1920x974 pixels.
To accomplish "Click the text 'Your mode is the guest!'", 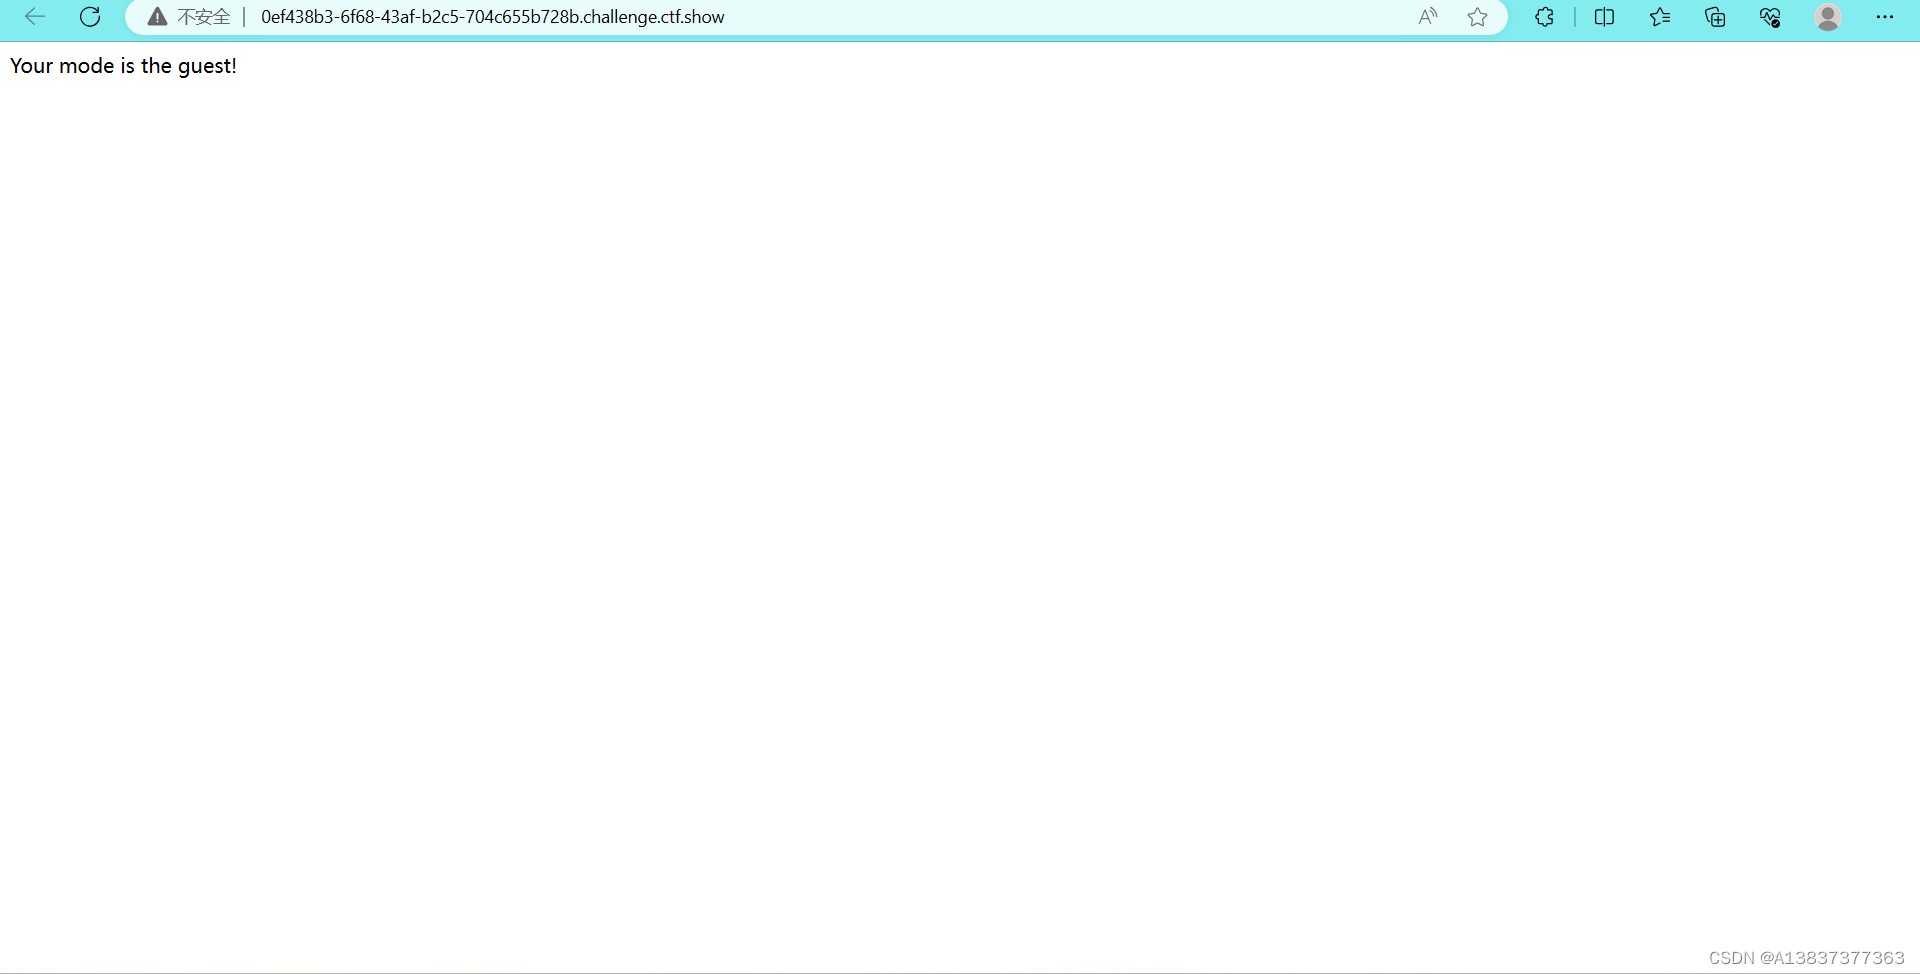I will tap(123, 66).
